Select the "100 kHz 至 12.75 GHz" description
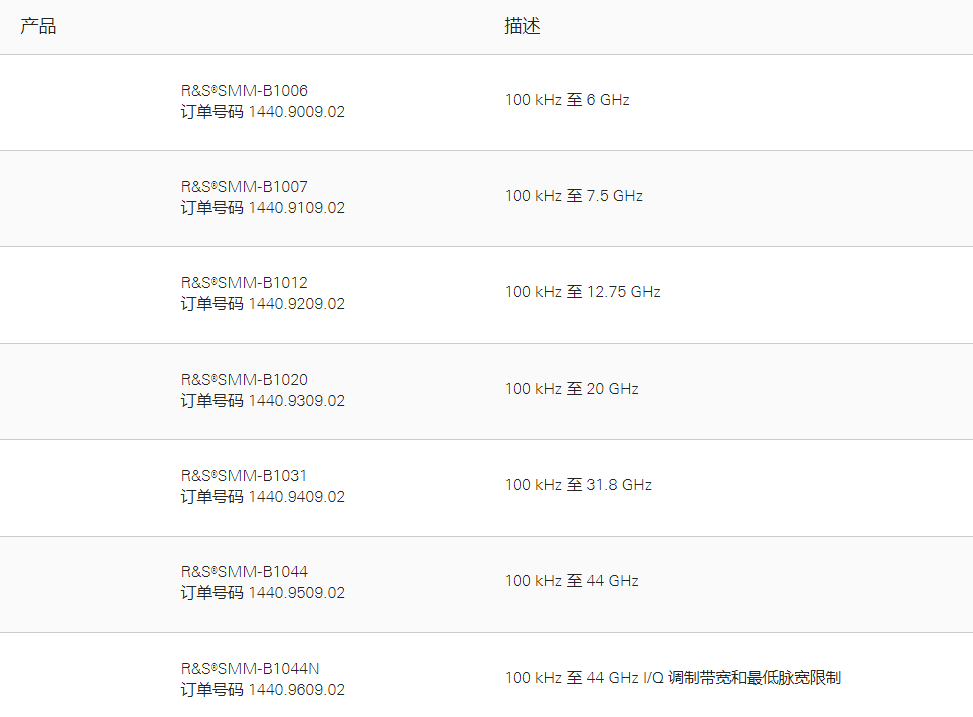 pos(582,292)
